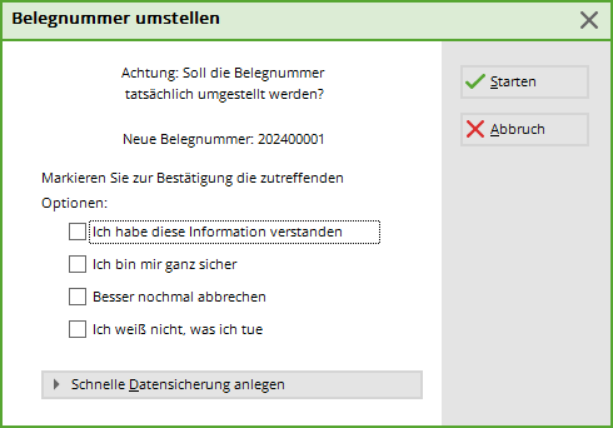The width and height of the screenshot is (613, 428).
Task: Click the 'Belegnummer umstellen' title bar text
Action: click(116, 19)
